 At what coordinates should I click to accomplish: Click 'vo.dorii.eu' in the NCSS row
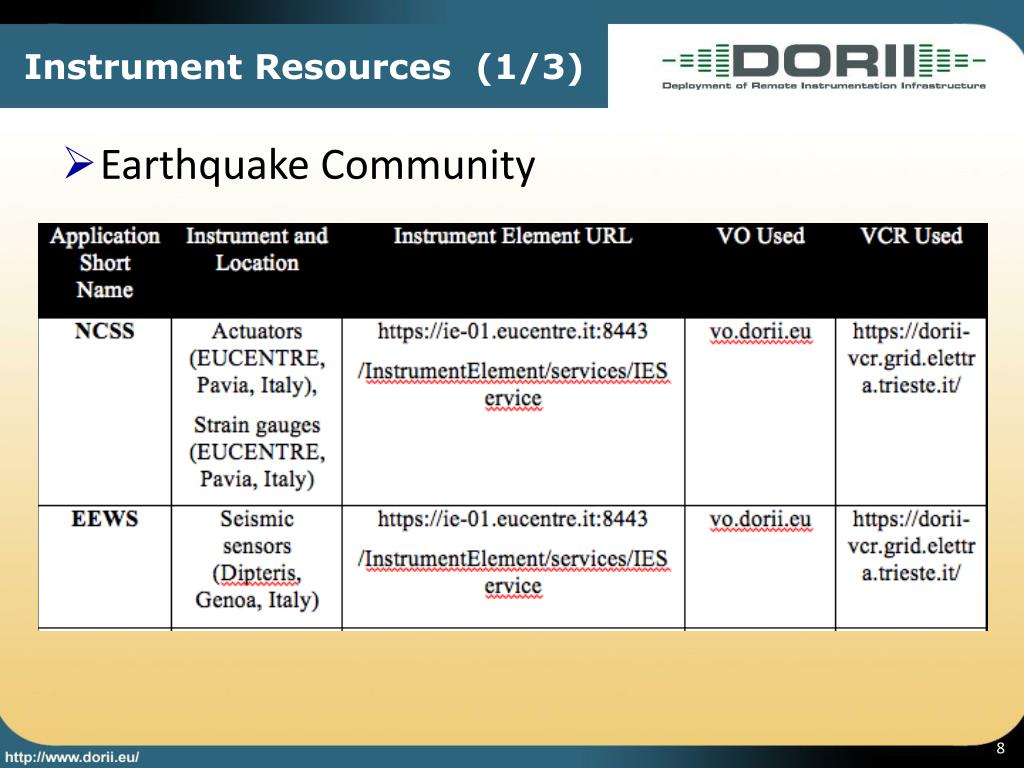click(760, 332)
